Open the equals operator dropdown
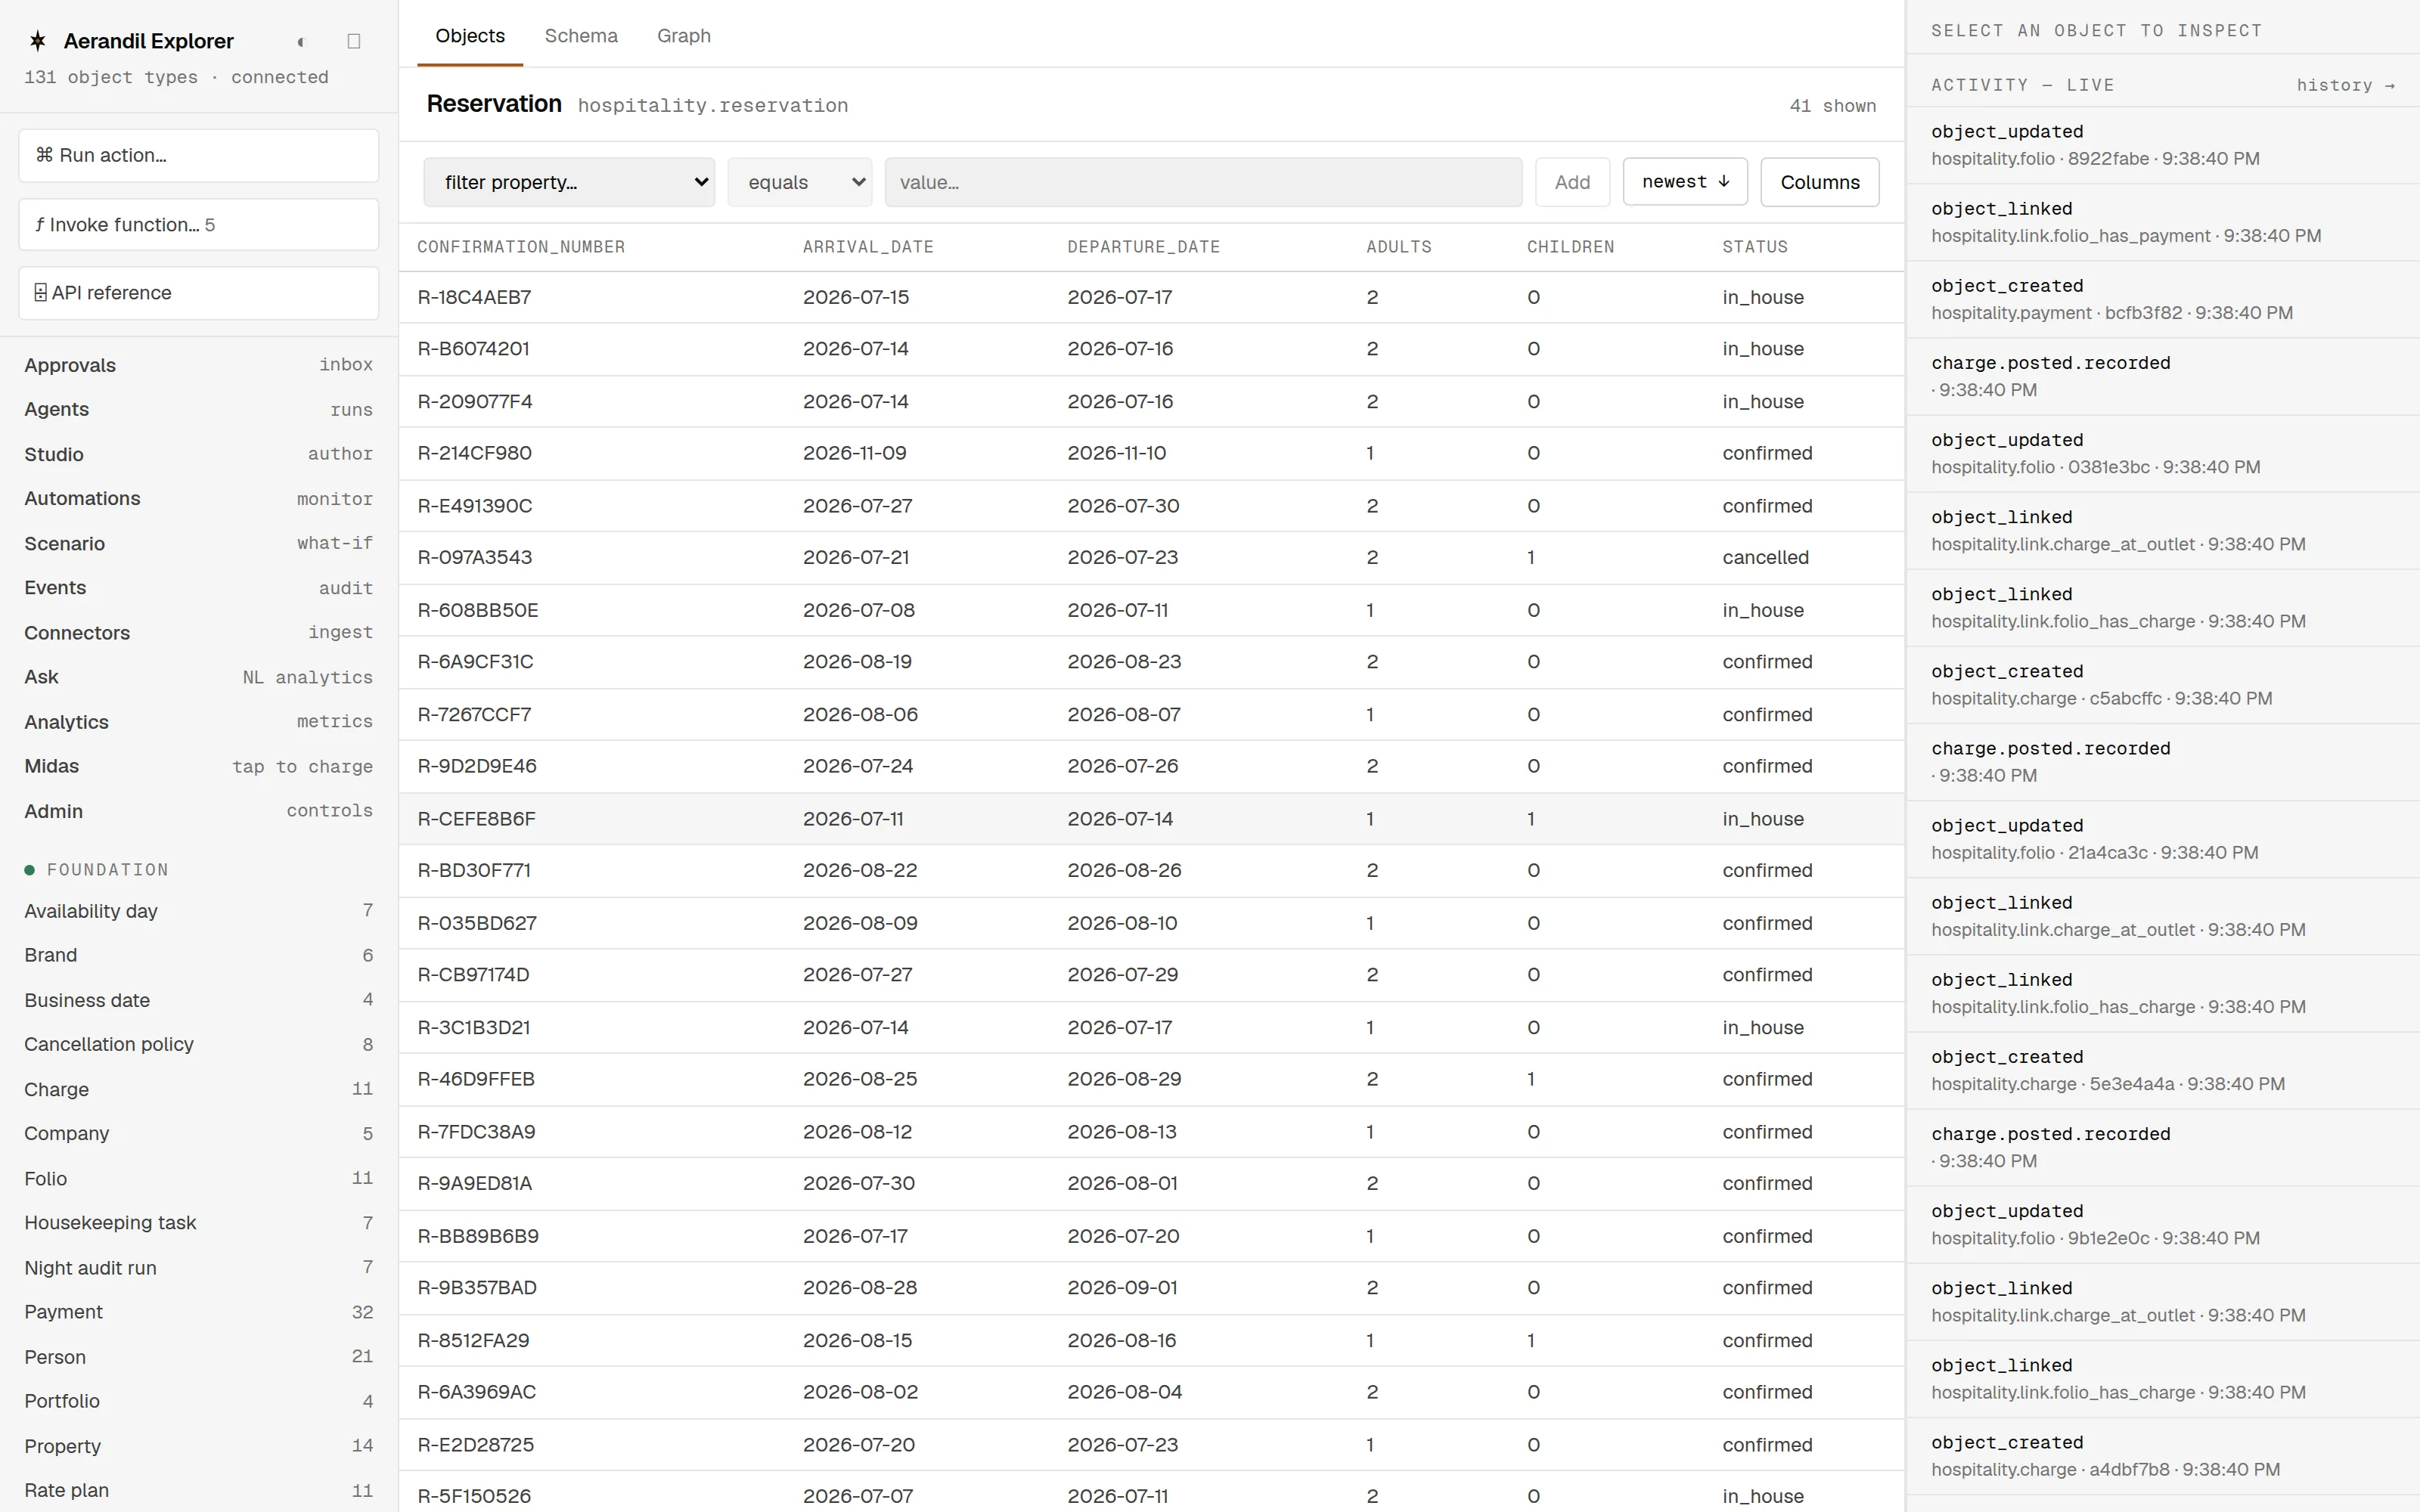Viewport: 2420px width, 1512px height. pos(800,182)
